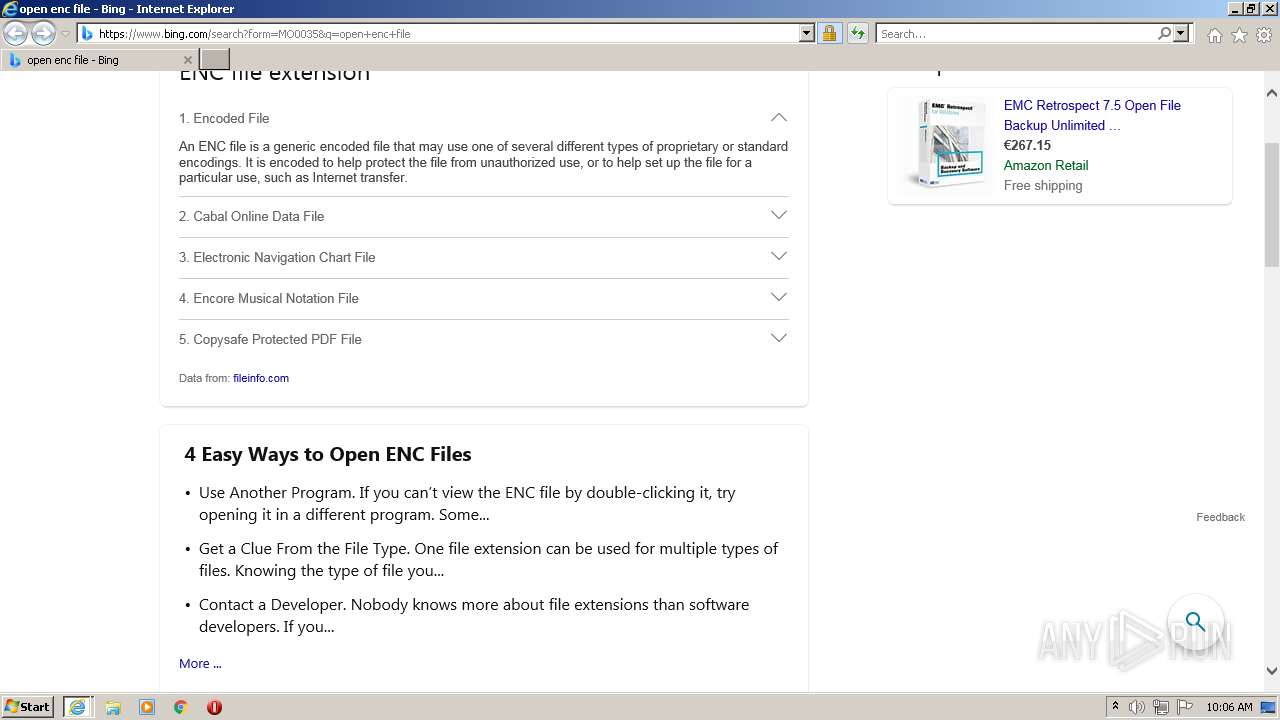1280x720 pixels.
Task: Click the Home icon
Action: pyautogui.click(x=1214, y=35)
